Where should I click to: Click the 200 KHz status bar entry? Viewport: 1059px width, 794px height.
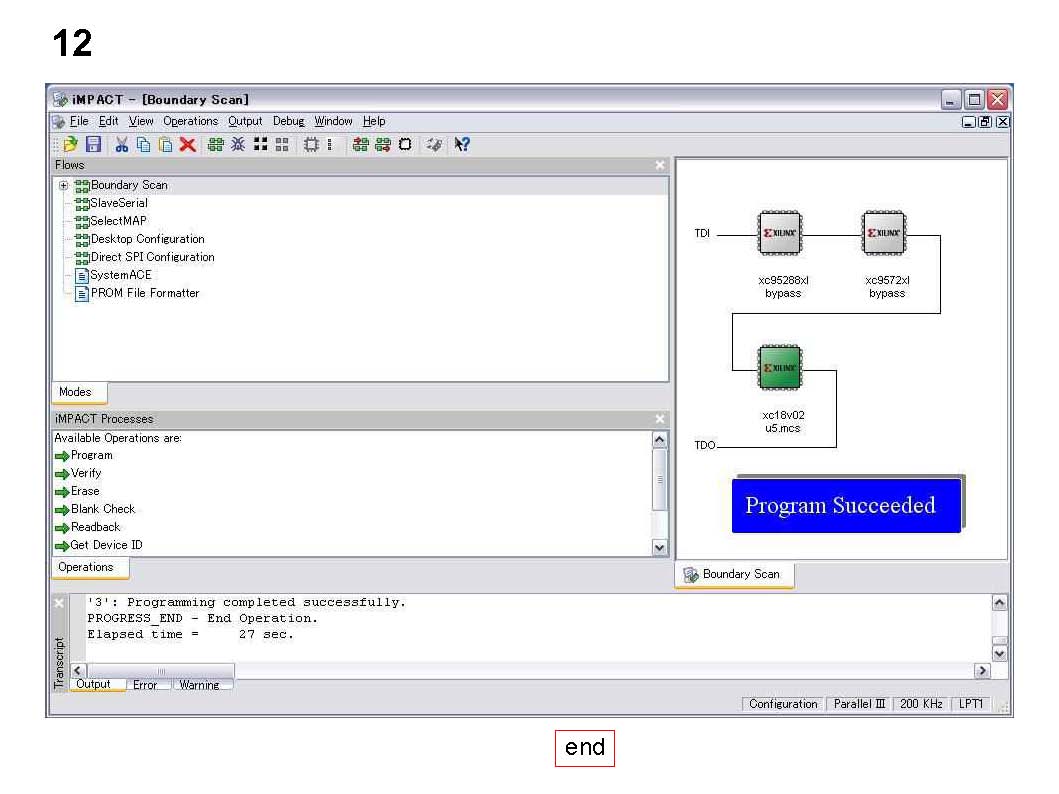921,704
